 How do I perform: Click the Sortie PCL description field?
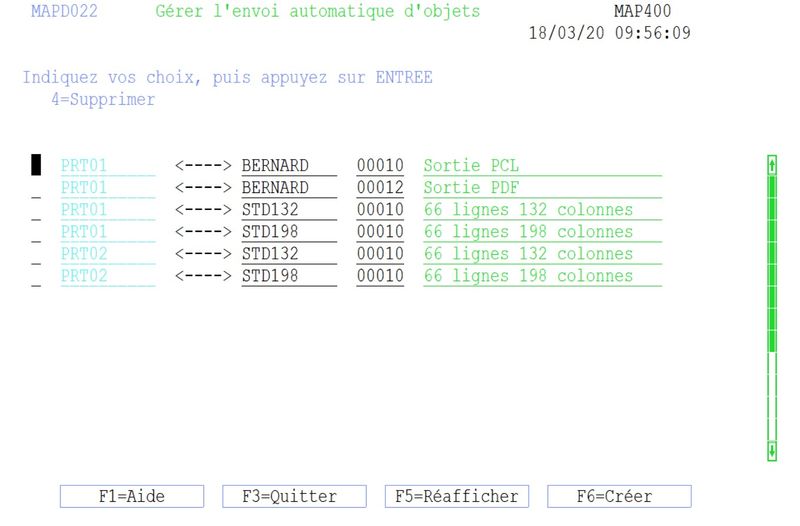541,166
